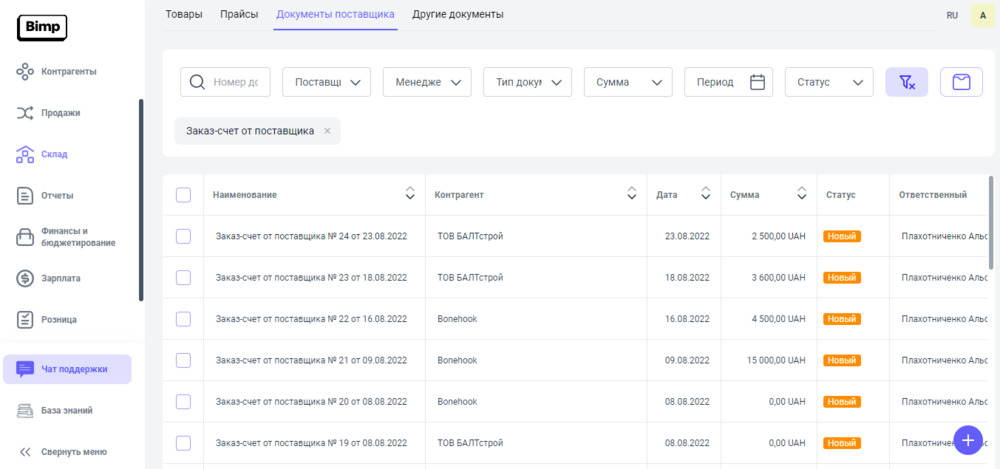Switch to the Товары tab

184,14
